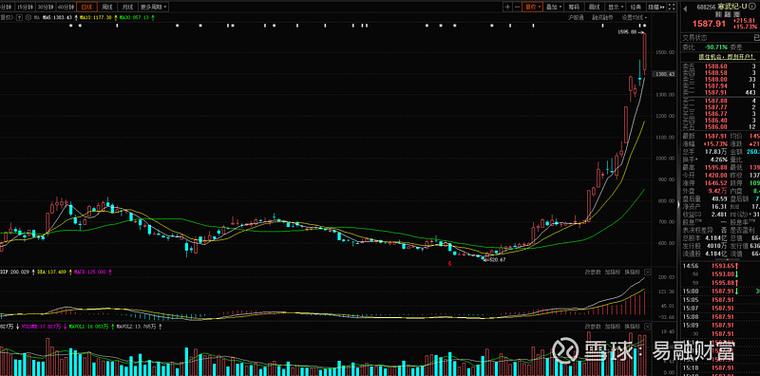Viewport: 760px width, 376px height.
Task: Click the circular settings icon beside MA legend
Action: 29,17
